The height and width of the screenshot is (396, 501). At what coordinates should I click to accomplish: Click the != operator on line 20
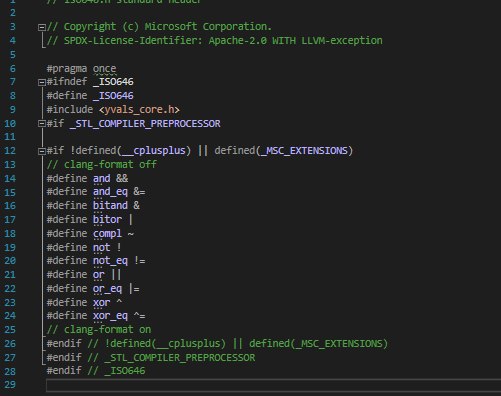pos(139,261)
